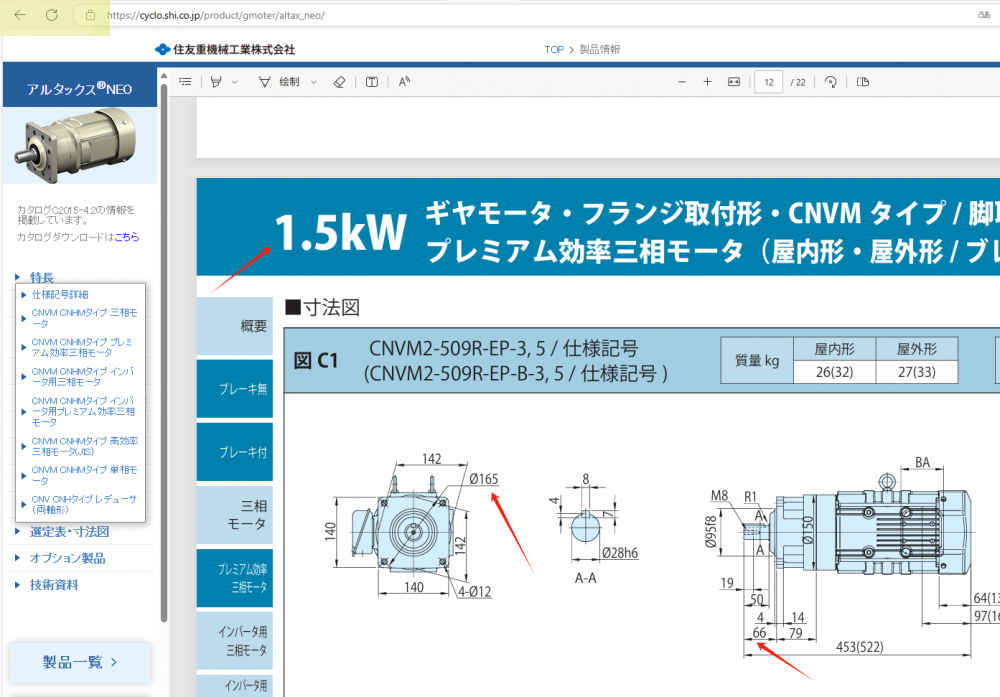This screenshot has width=1000, height=697.
Task: Click the アルタックスNEO sidebar header
Action: (80, 89)
